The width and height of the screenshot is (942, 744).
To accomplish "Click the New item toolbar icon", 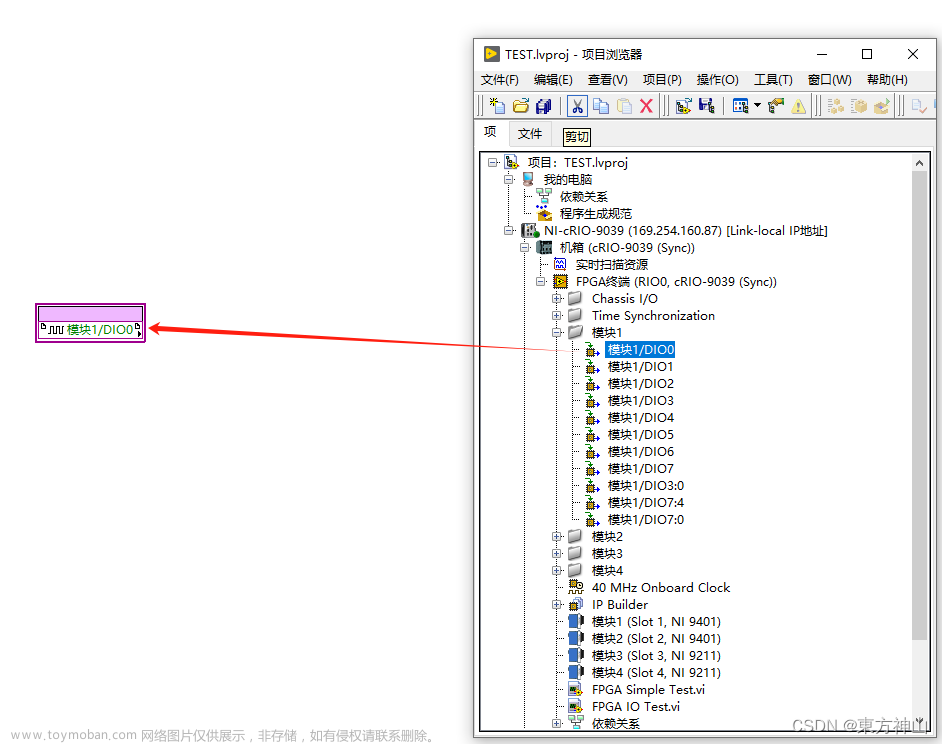I will [497, 106].
